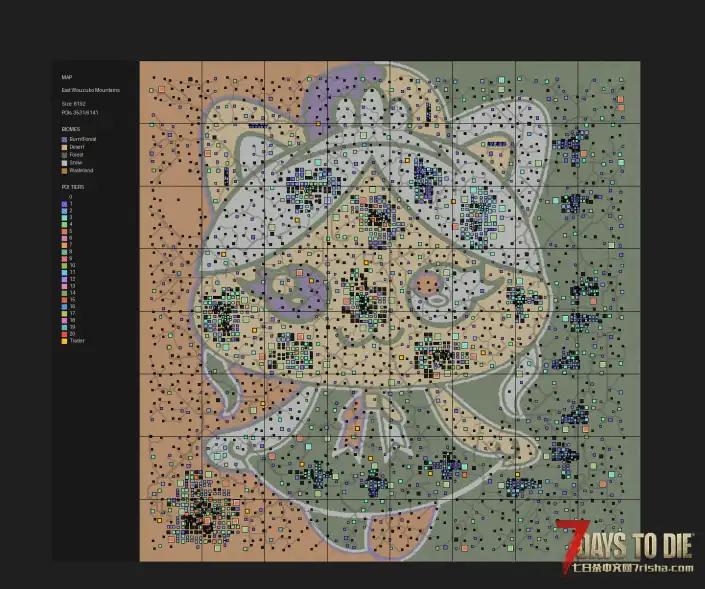This screenshot has height=589, width=705.
Task: Click the 'BIOMES' legend heading
Action: pyautogui.click(x=71, y=129)
